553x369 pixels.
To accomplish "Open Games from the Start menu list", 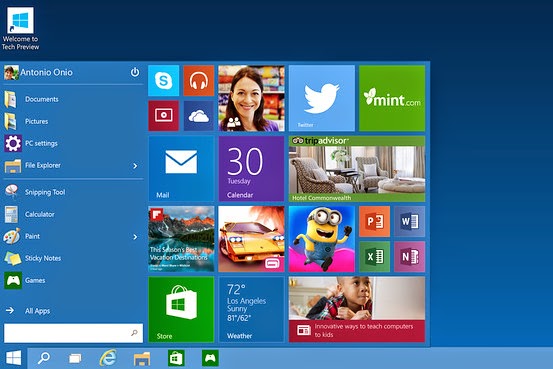I will pos(73,280).
